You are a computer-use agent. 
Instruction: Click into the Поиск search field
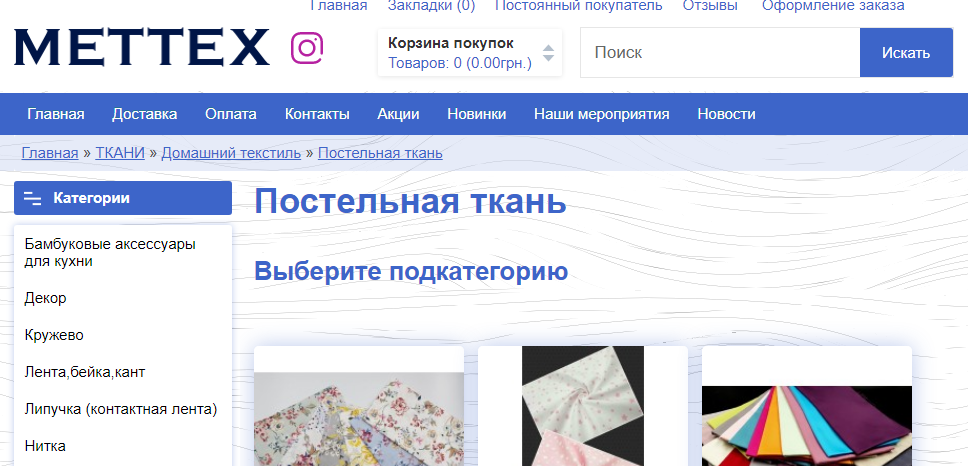tap(719, 53)
